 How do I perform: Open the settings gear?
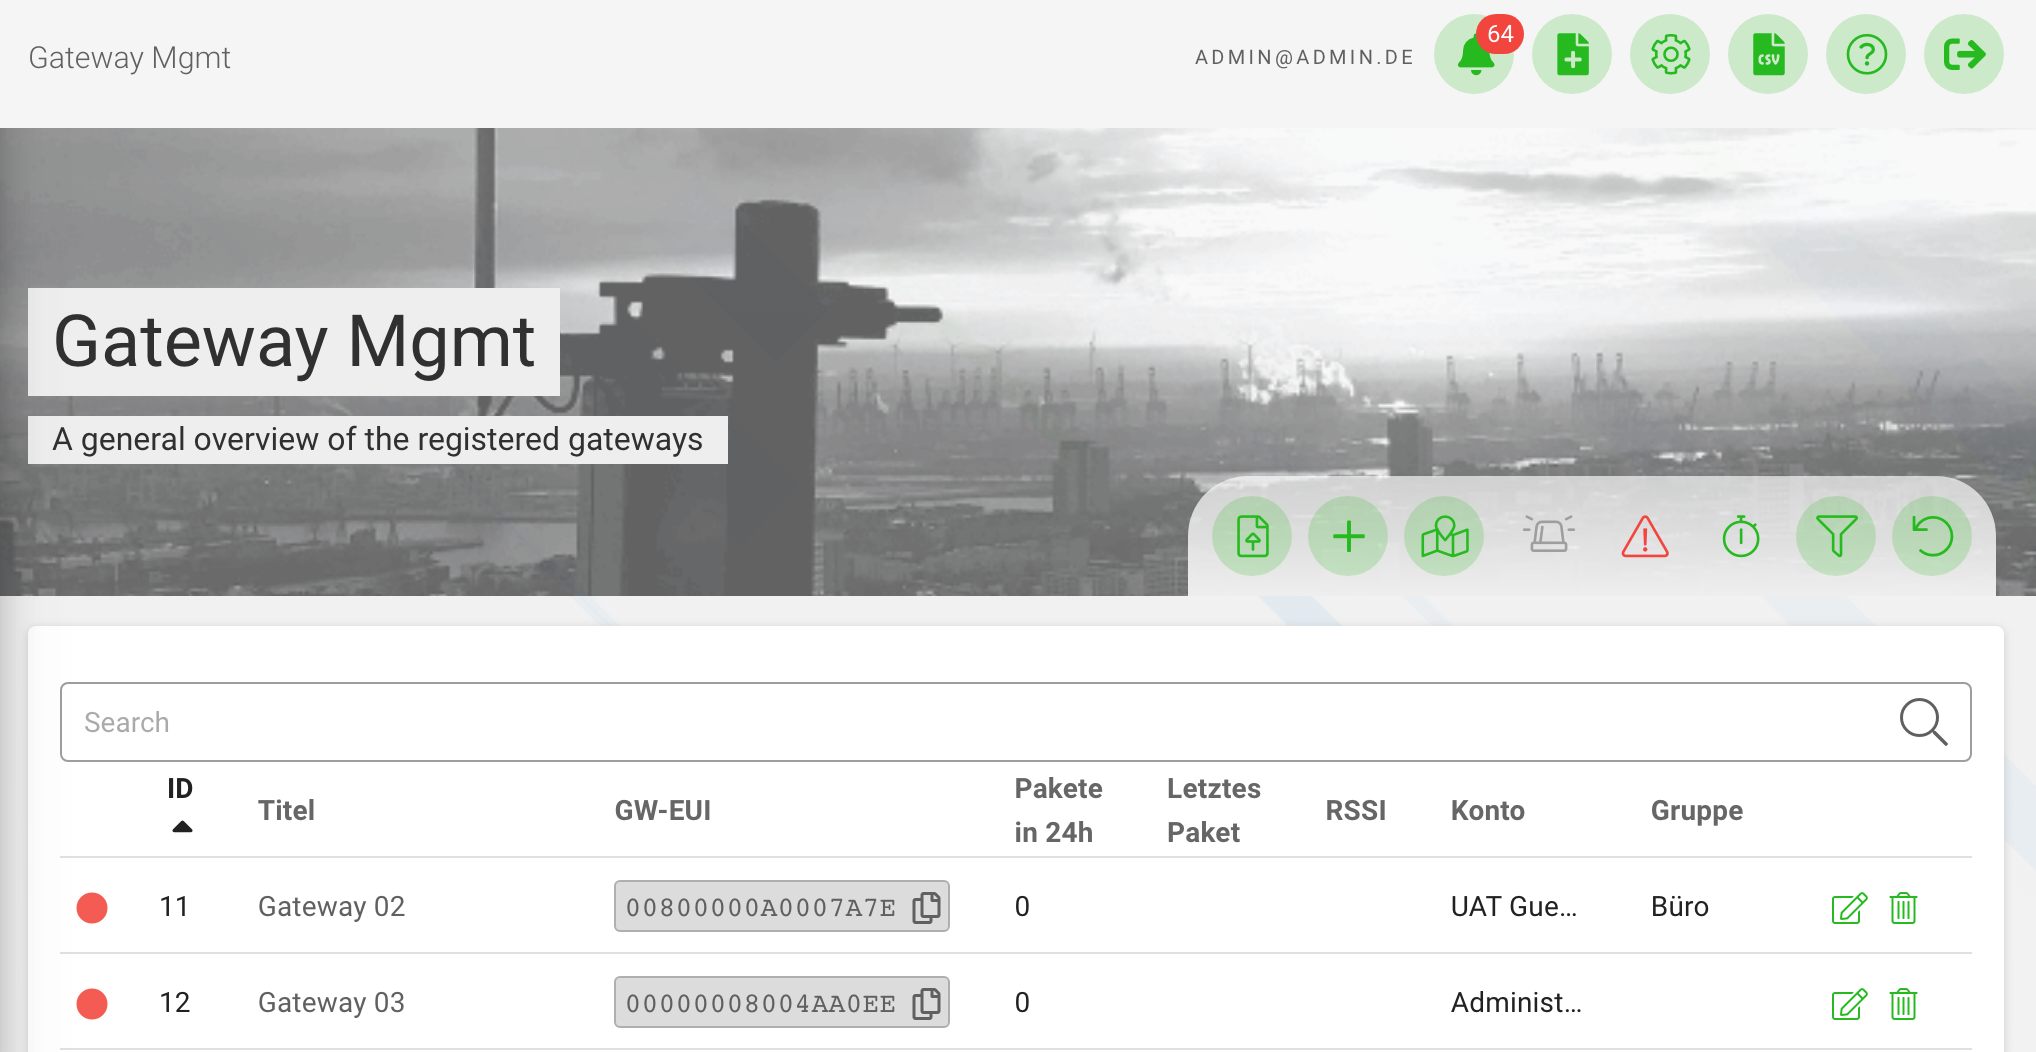(1669, 55)
